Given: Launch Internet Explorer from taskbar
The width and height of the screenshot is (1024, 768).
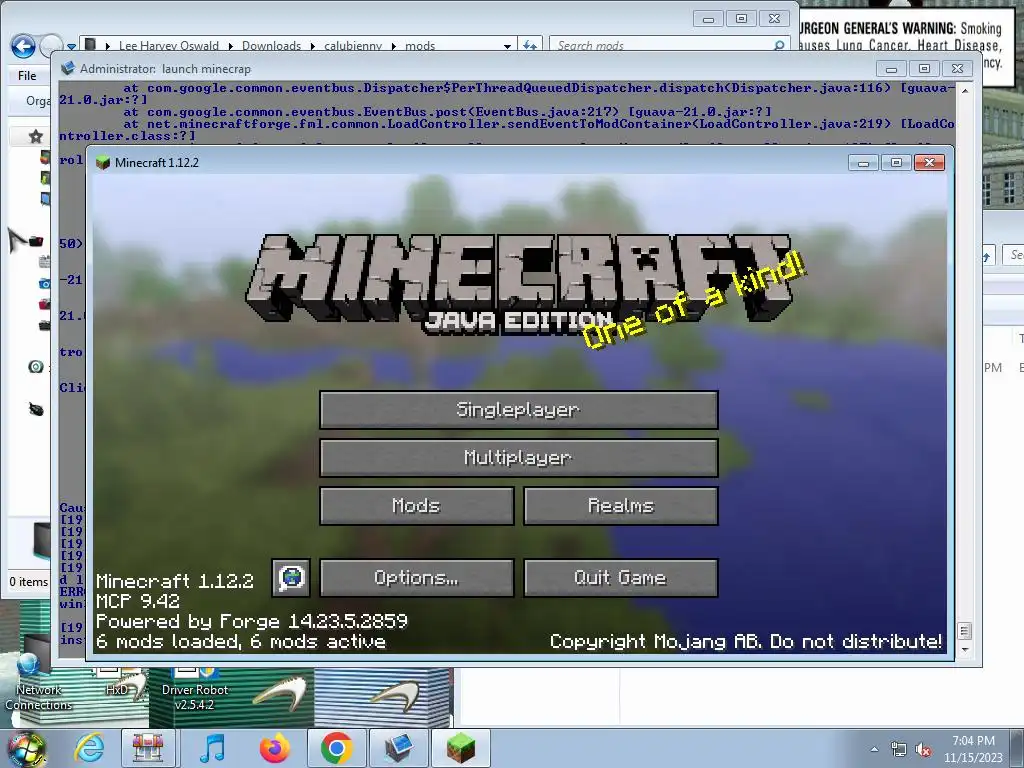Looking at the screenshot, I should coord(88,748).
